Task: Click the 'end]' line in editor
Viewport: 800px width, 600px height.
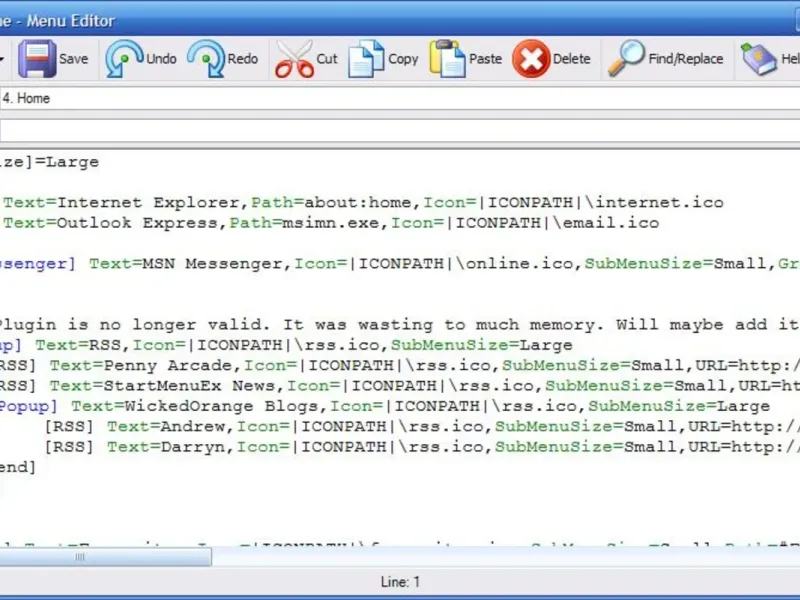Action: point(17,468)
